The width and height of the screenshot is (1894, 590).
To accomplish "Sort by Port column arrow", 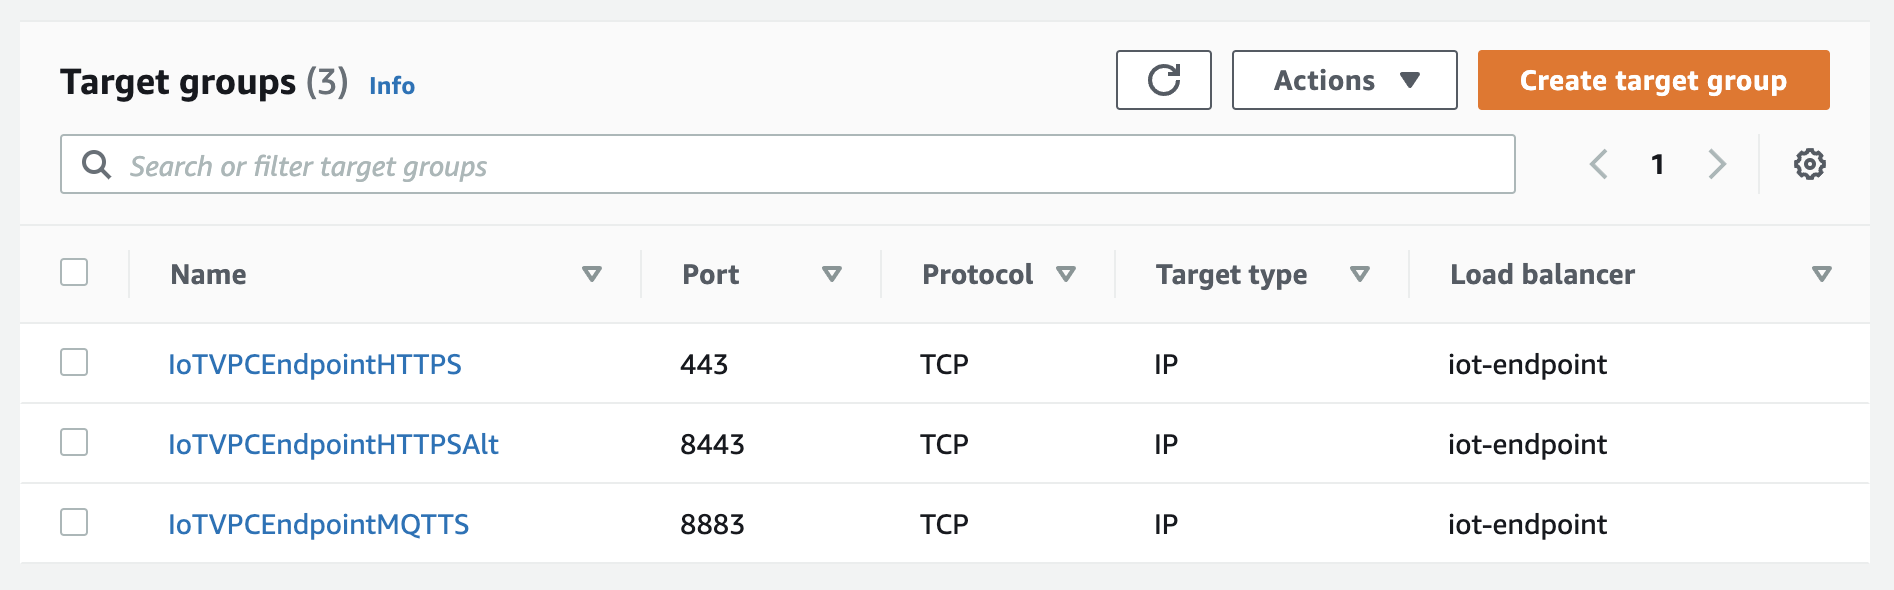I will pyautogui.click(x=832, y=274).
